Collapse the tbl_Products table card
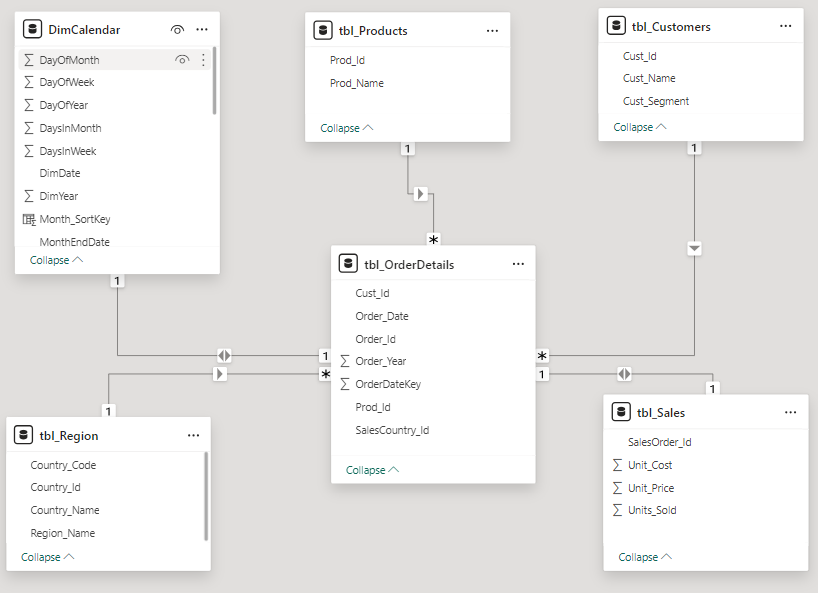 pyautogui.click(x=346, y=128)
